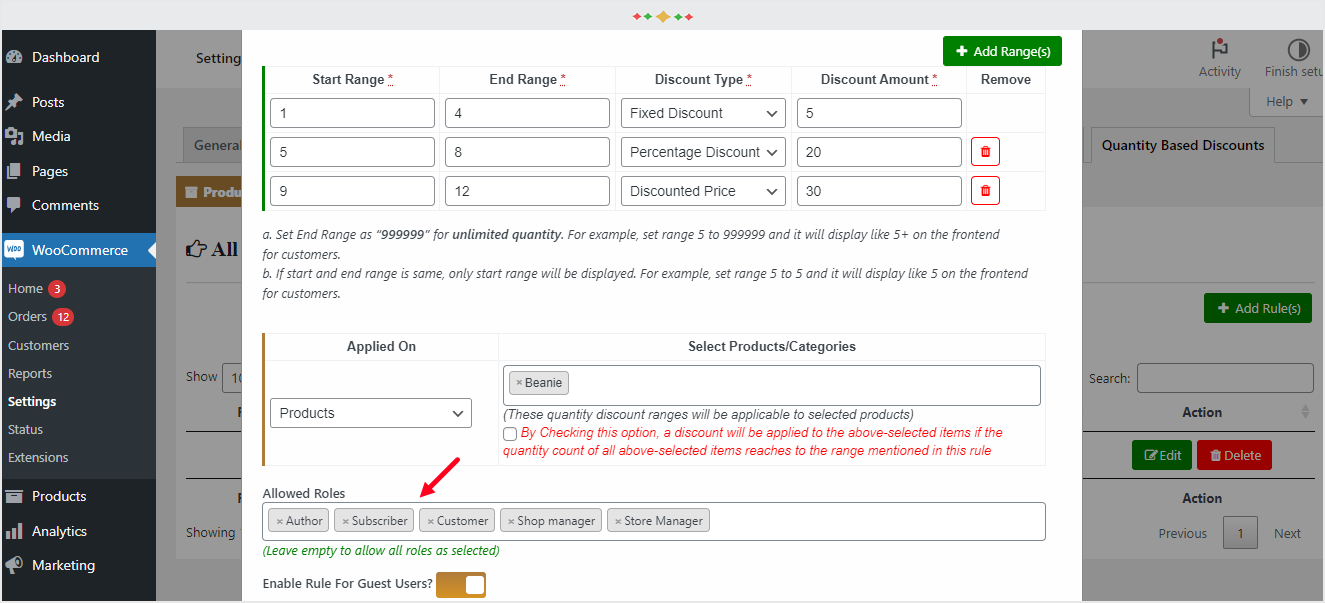The height and width of the screenshot is (603, 1325).
Task: Open the Applied On Products dropdown
Action: (x=370, y=412)
